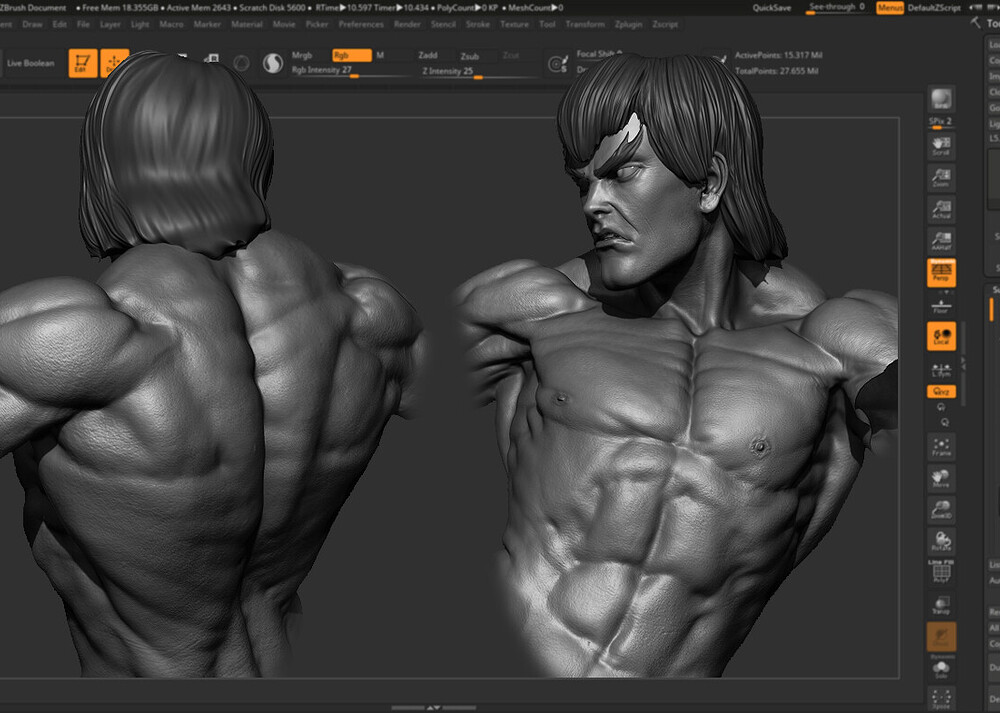Screen dimensions: 1000x713
Task: Set canvas to Actual size
Action: click(x=941, y=209)
